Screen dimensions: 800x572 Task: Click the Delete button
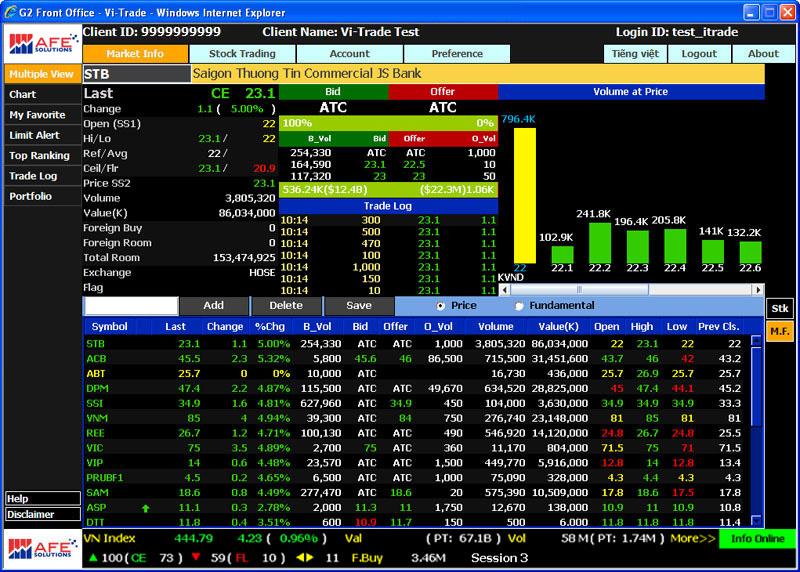tap(286, 305)
